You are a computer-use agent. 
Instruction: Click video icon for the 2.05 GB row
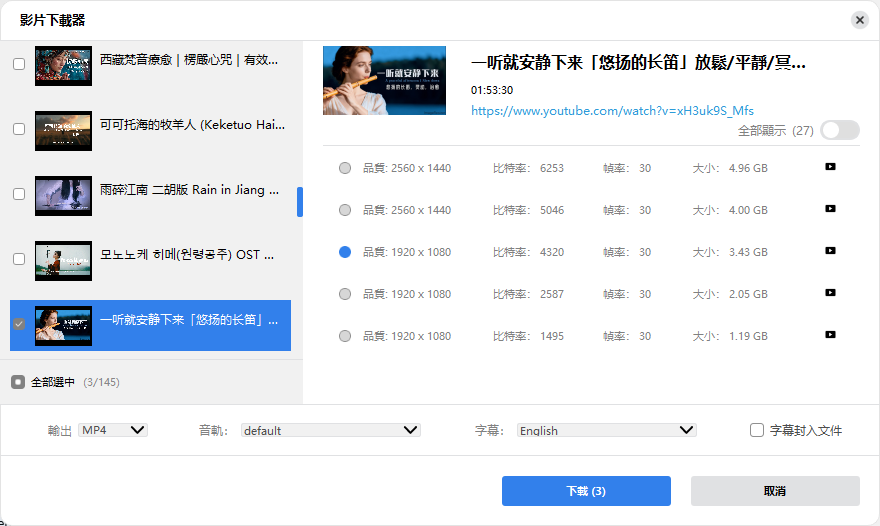pyautogui.click(x=830, y=292)
